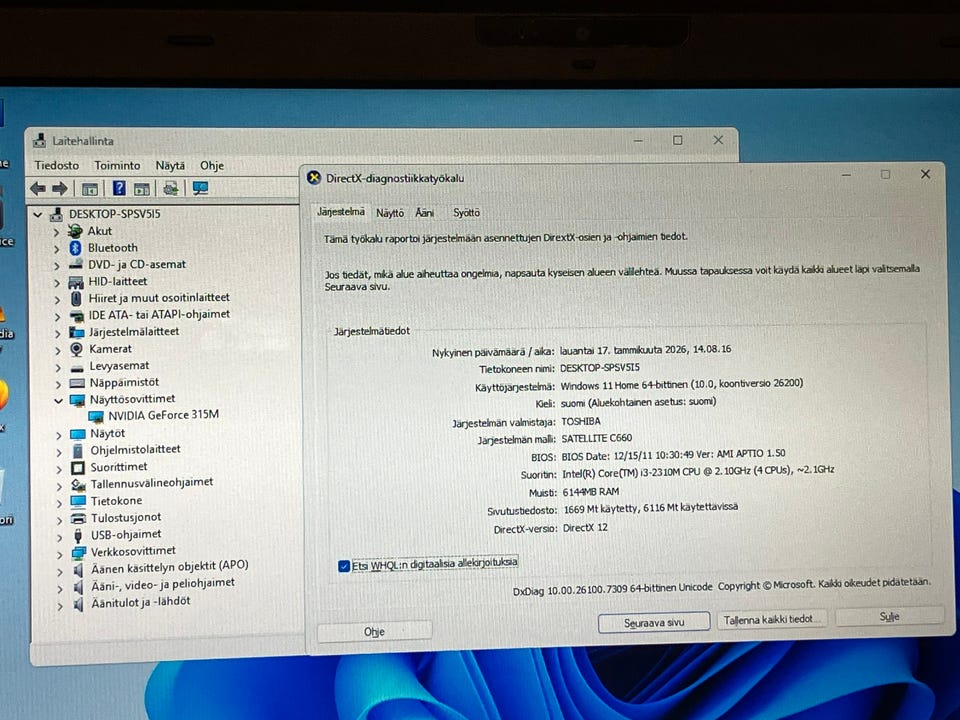
Task: Expand the Ohjelmistolaitteet category
Action: coord(59,452)
